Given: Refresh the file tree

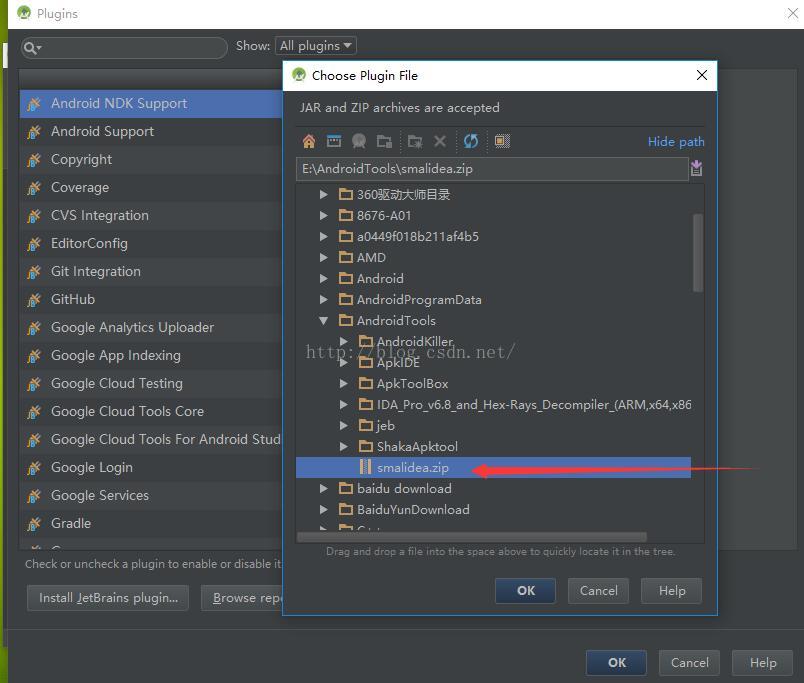Looking at the screenshot, I should (471, 141).
